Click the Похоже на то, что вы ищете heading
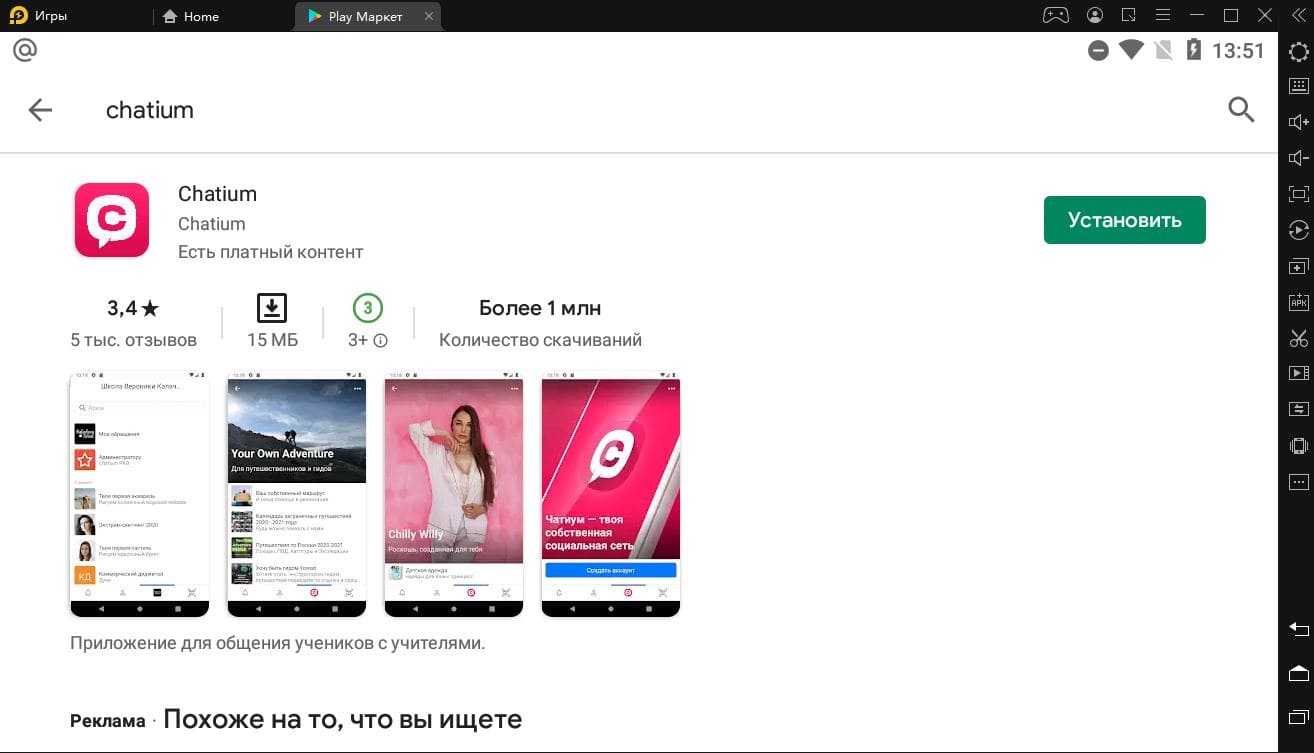The height and width of the screenshot is (753, 1314). 342,719
